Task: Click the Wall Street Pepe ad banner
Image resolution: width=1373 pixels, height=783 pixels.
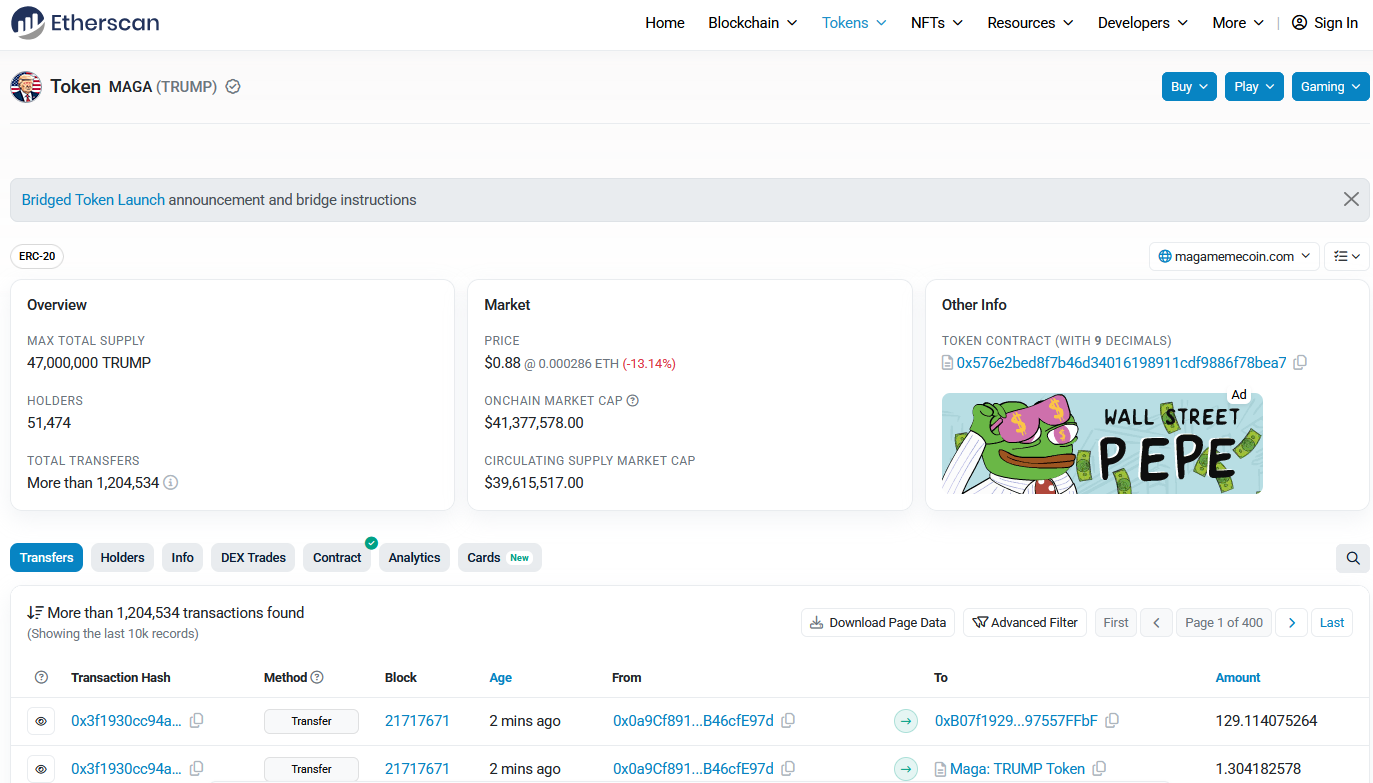Action: 1102,443
